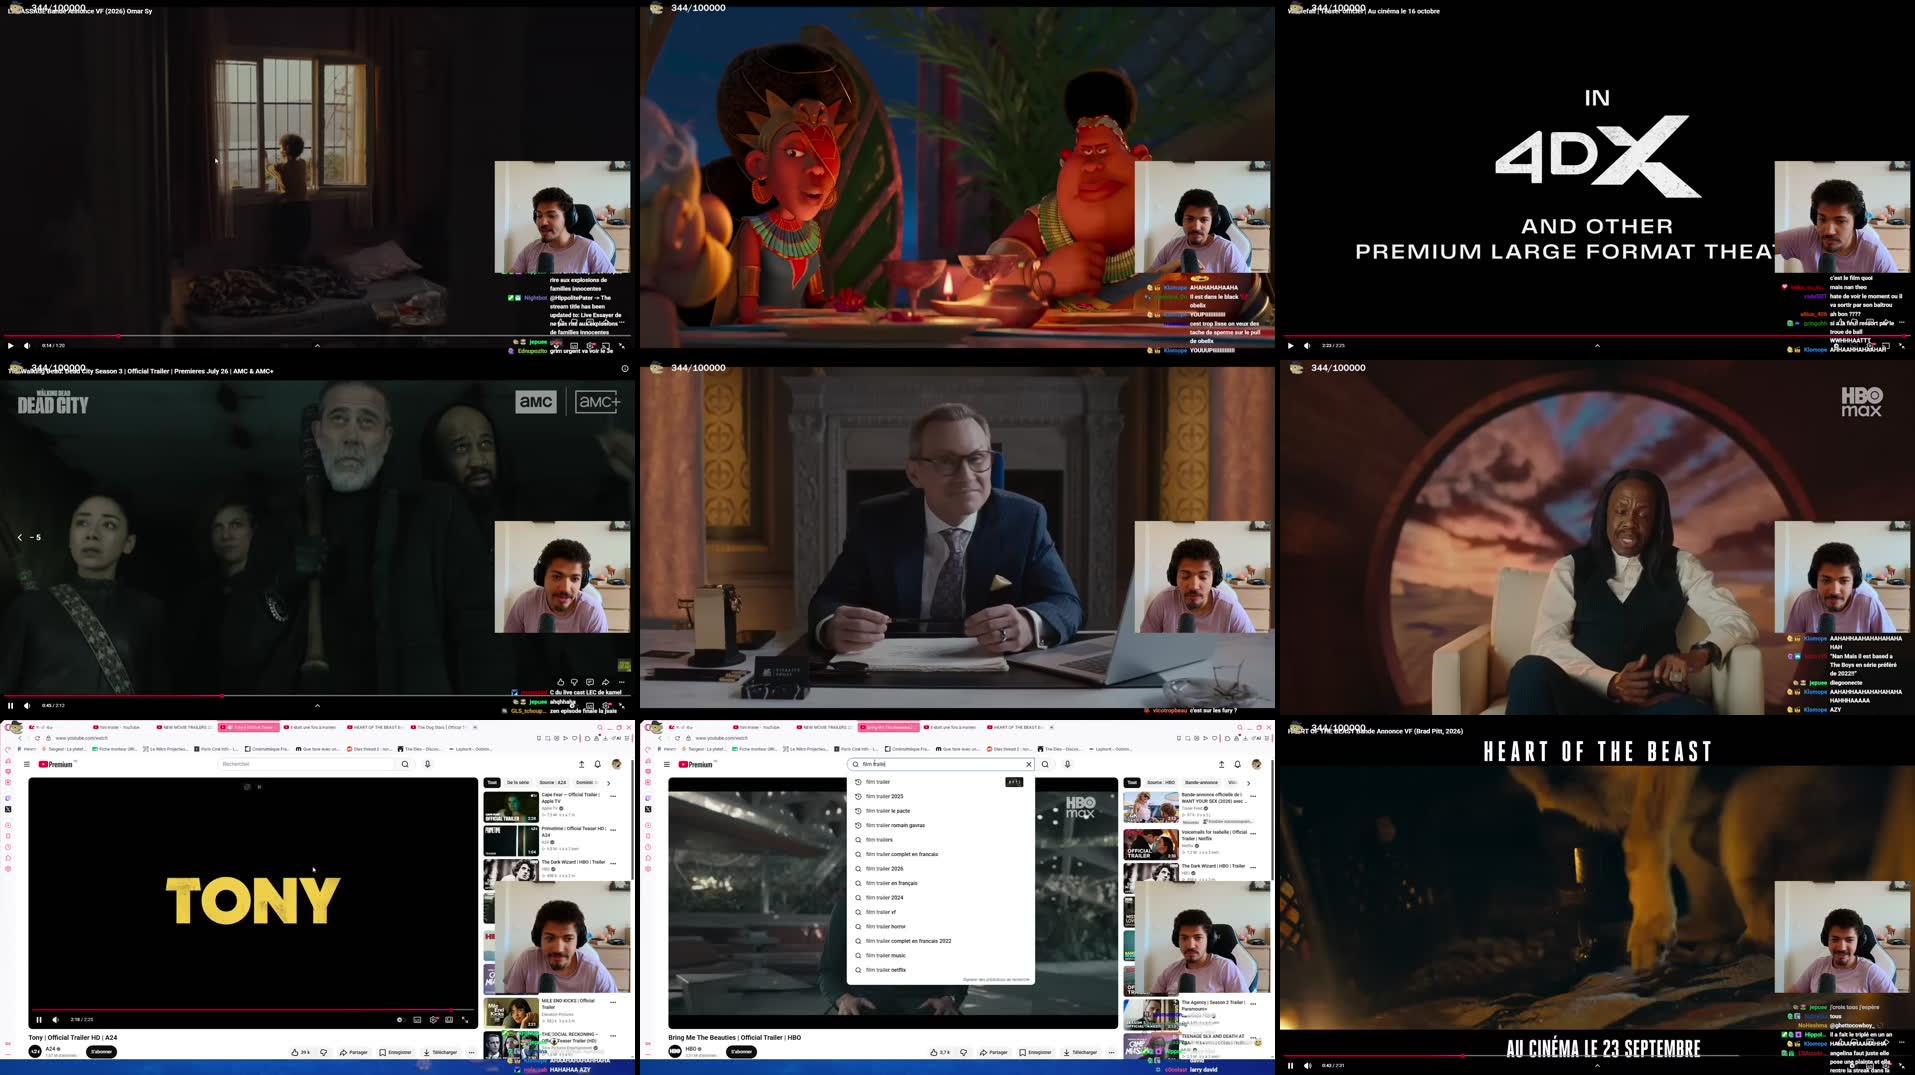Like the Tony trailer (39 k)
The height and width of the screenshot is (1075, 1915).
[301, 1052]
